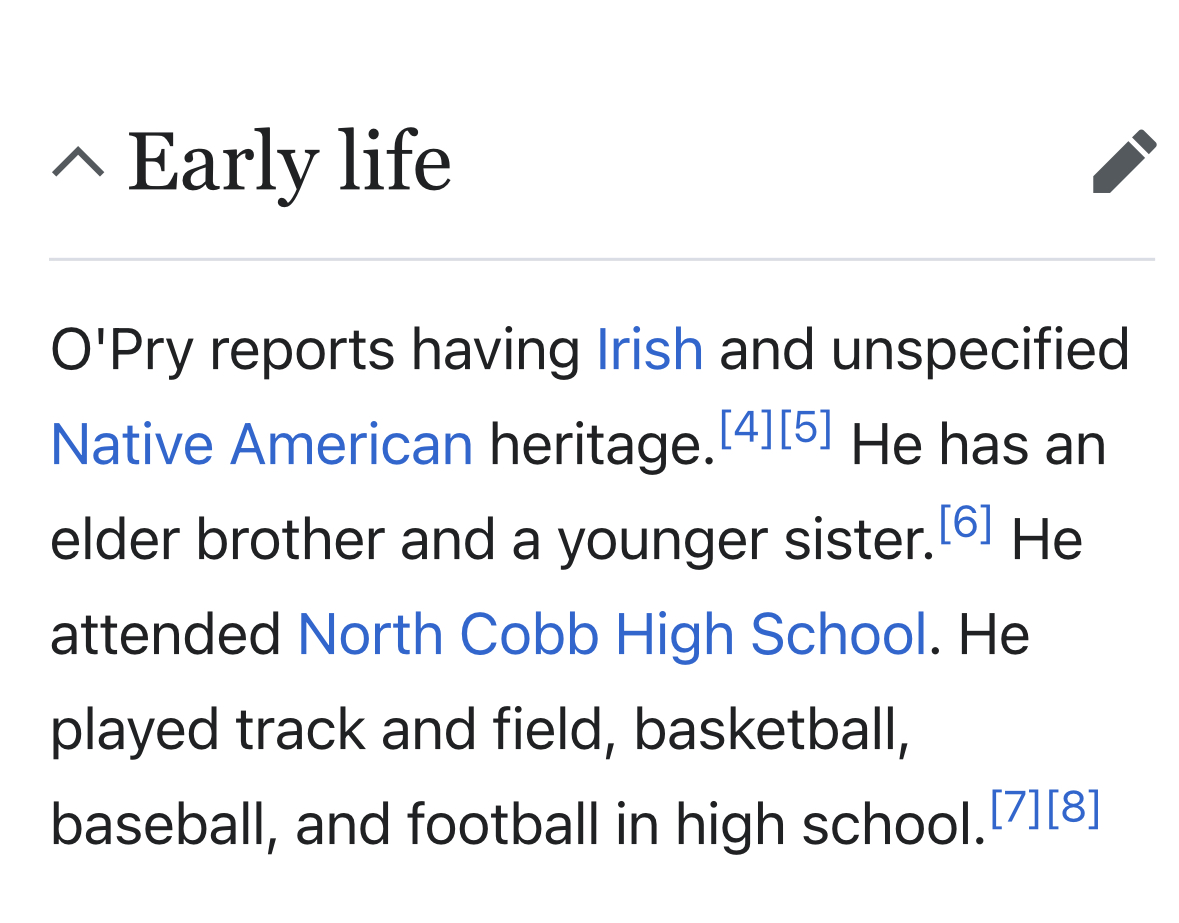Click the word attended in the paragraph
The width and height of the screenshot is (1179, 923).
coord(166,634)
